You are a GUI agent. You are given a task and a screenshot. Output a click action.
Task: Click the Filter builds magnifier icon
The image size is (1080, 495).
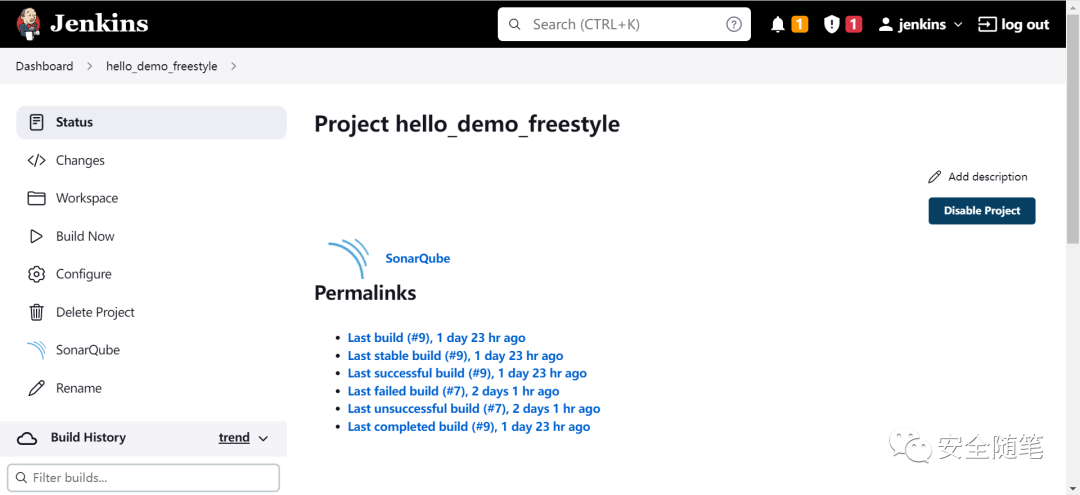[x=22, y=478]
